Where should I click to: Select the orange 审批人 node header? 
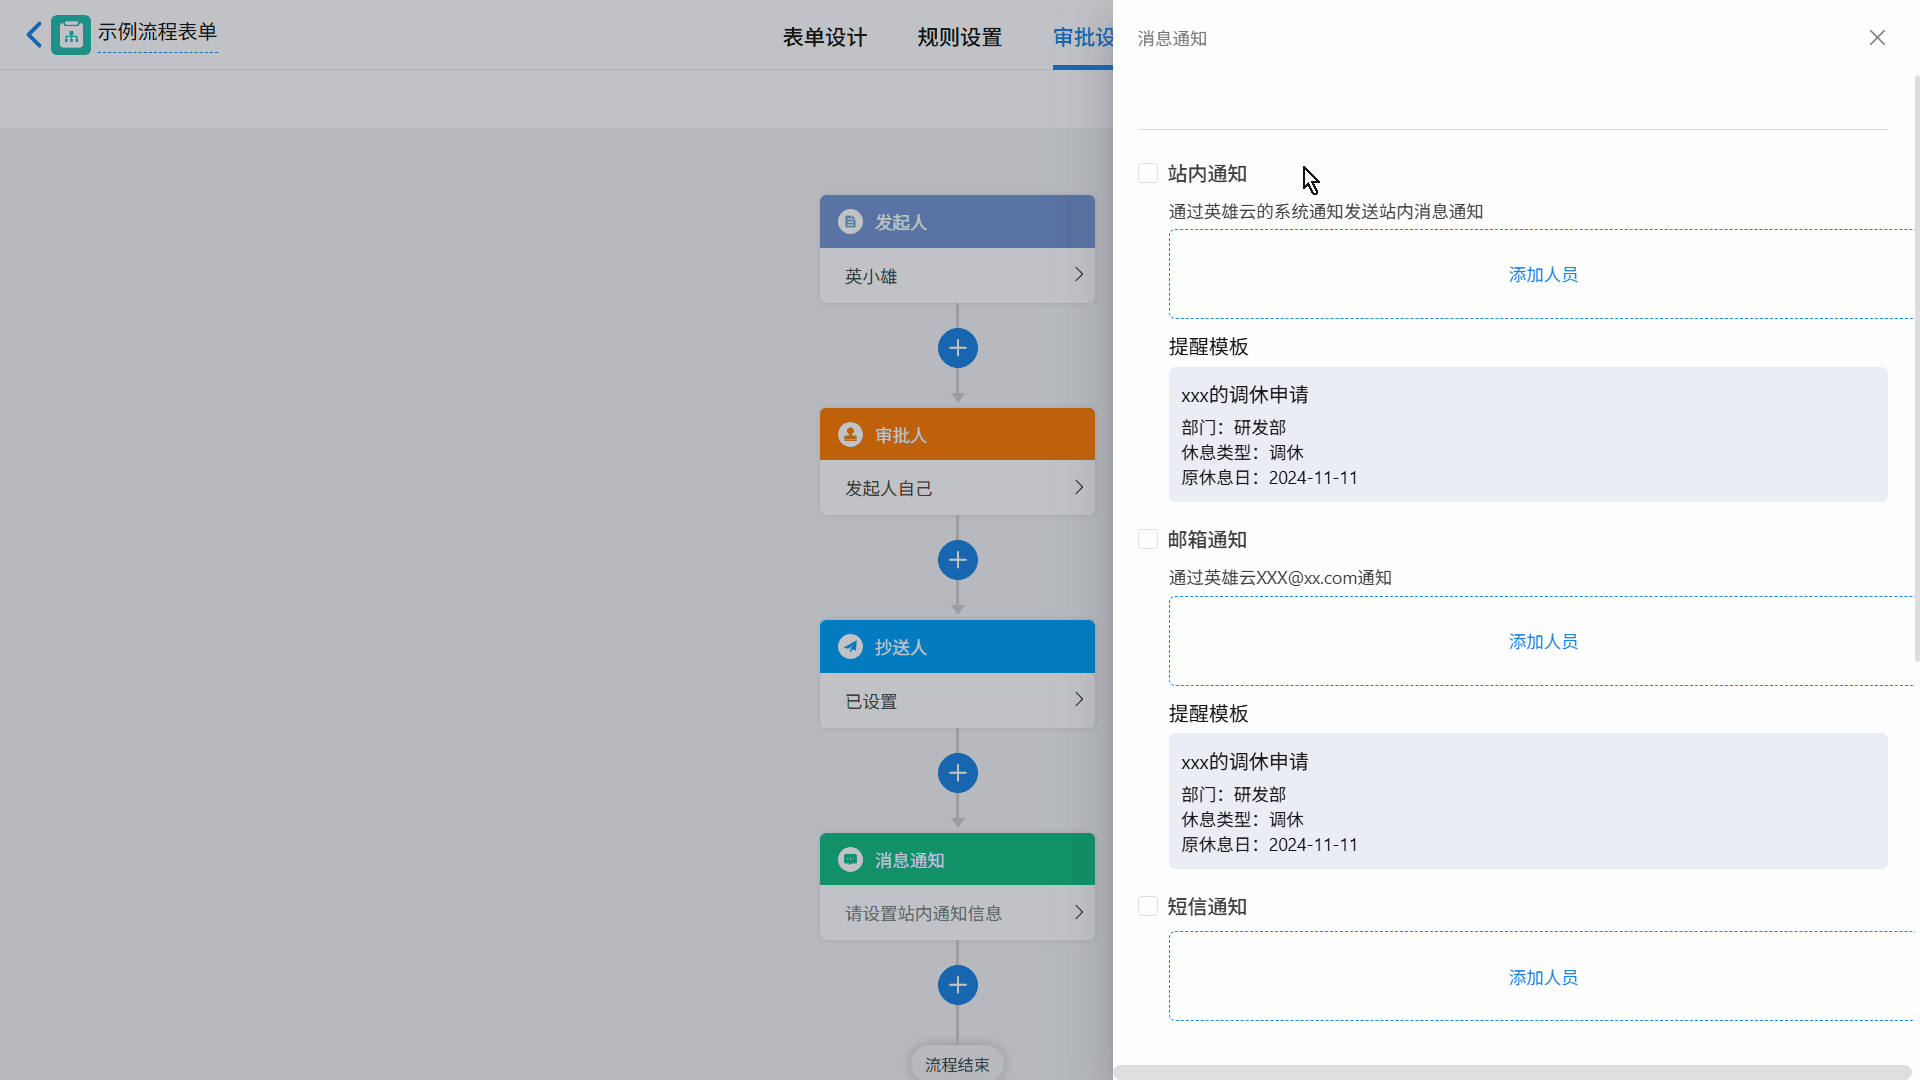pyautogui.click(x=957, y=435)
